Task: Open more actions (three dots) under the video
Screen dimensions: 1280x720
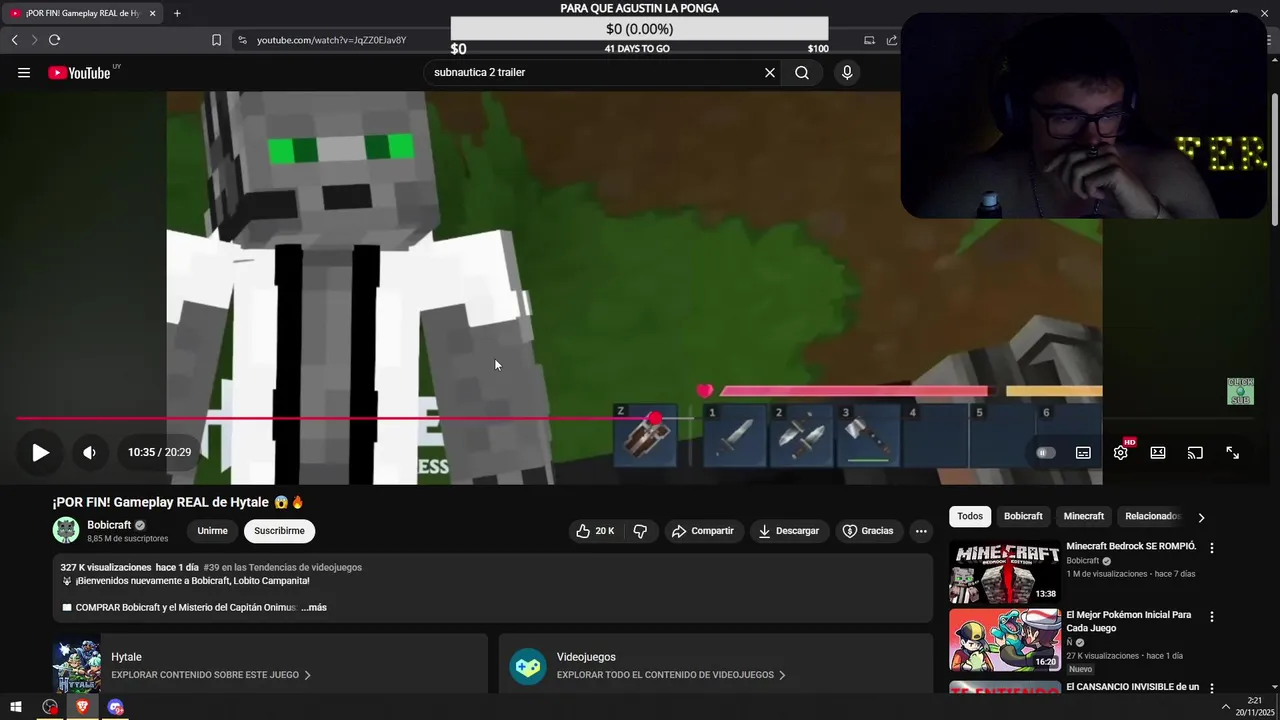Action: click(921, 531)
